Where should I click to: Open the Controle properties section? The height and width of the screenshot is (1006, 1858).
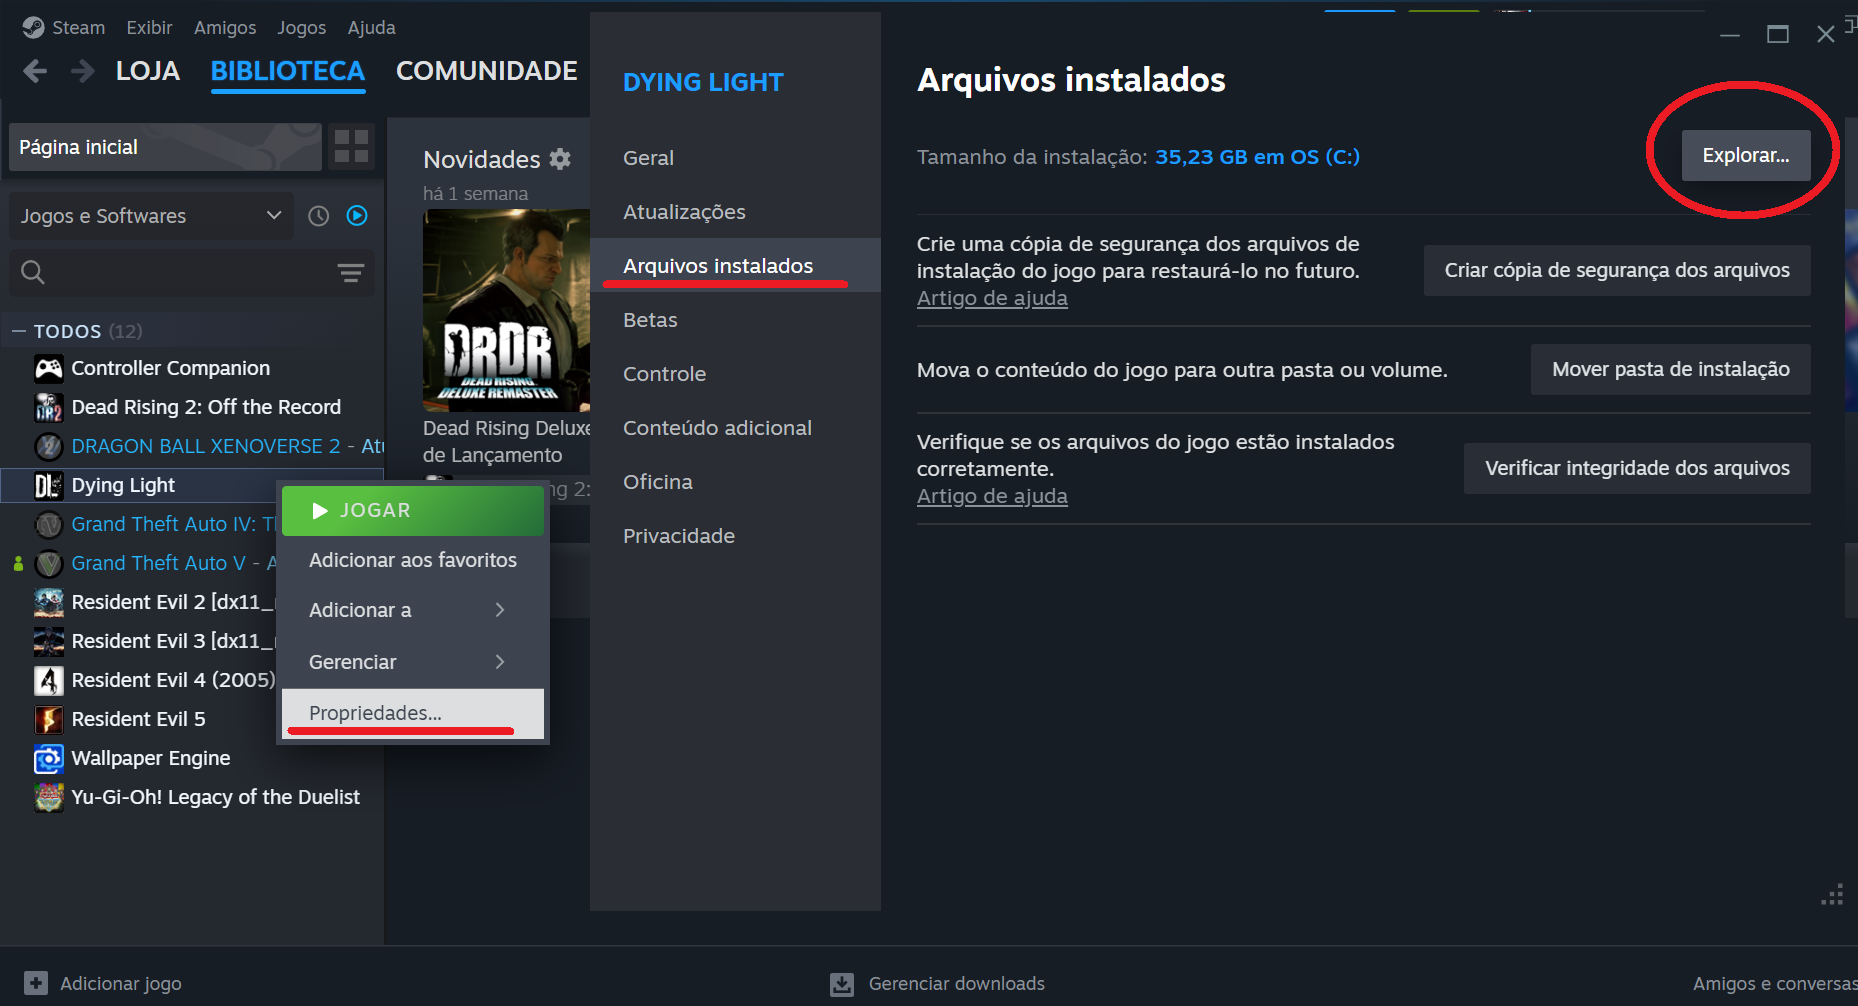tap(735, 374)
